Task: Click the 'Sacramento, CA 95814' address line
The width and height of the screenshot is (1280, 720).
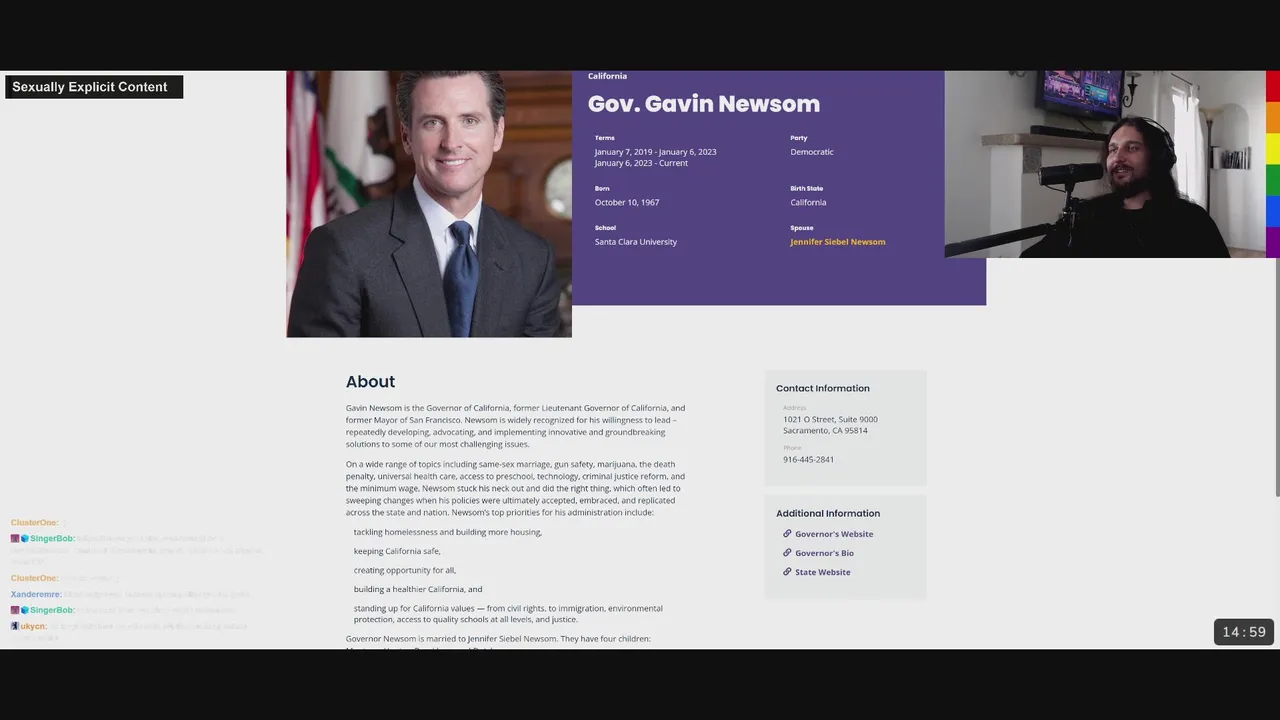Action: (825, 431)
